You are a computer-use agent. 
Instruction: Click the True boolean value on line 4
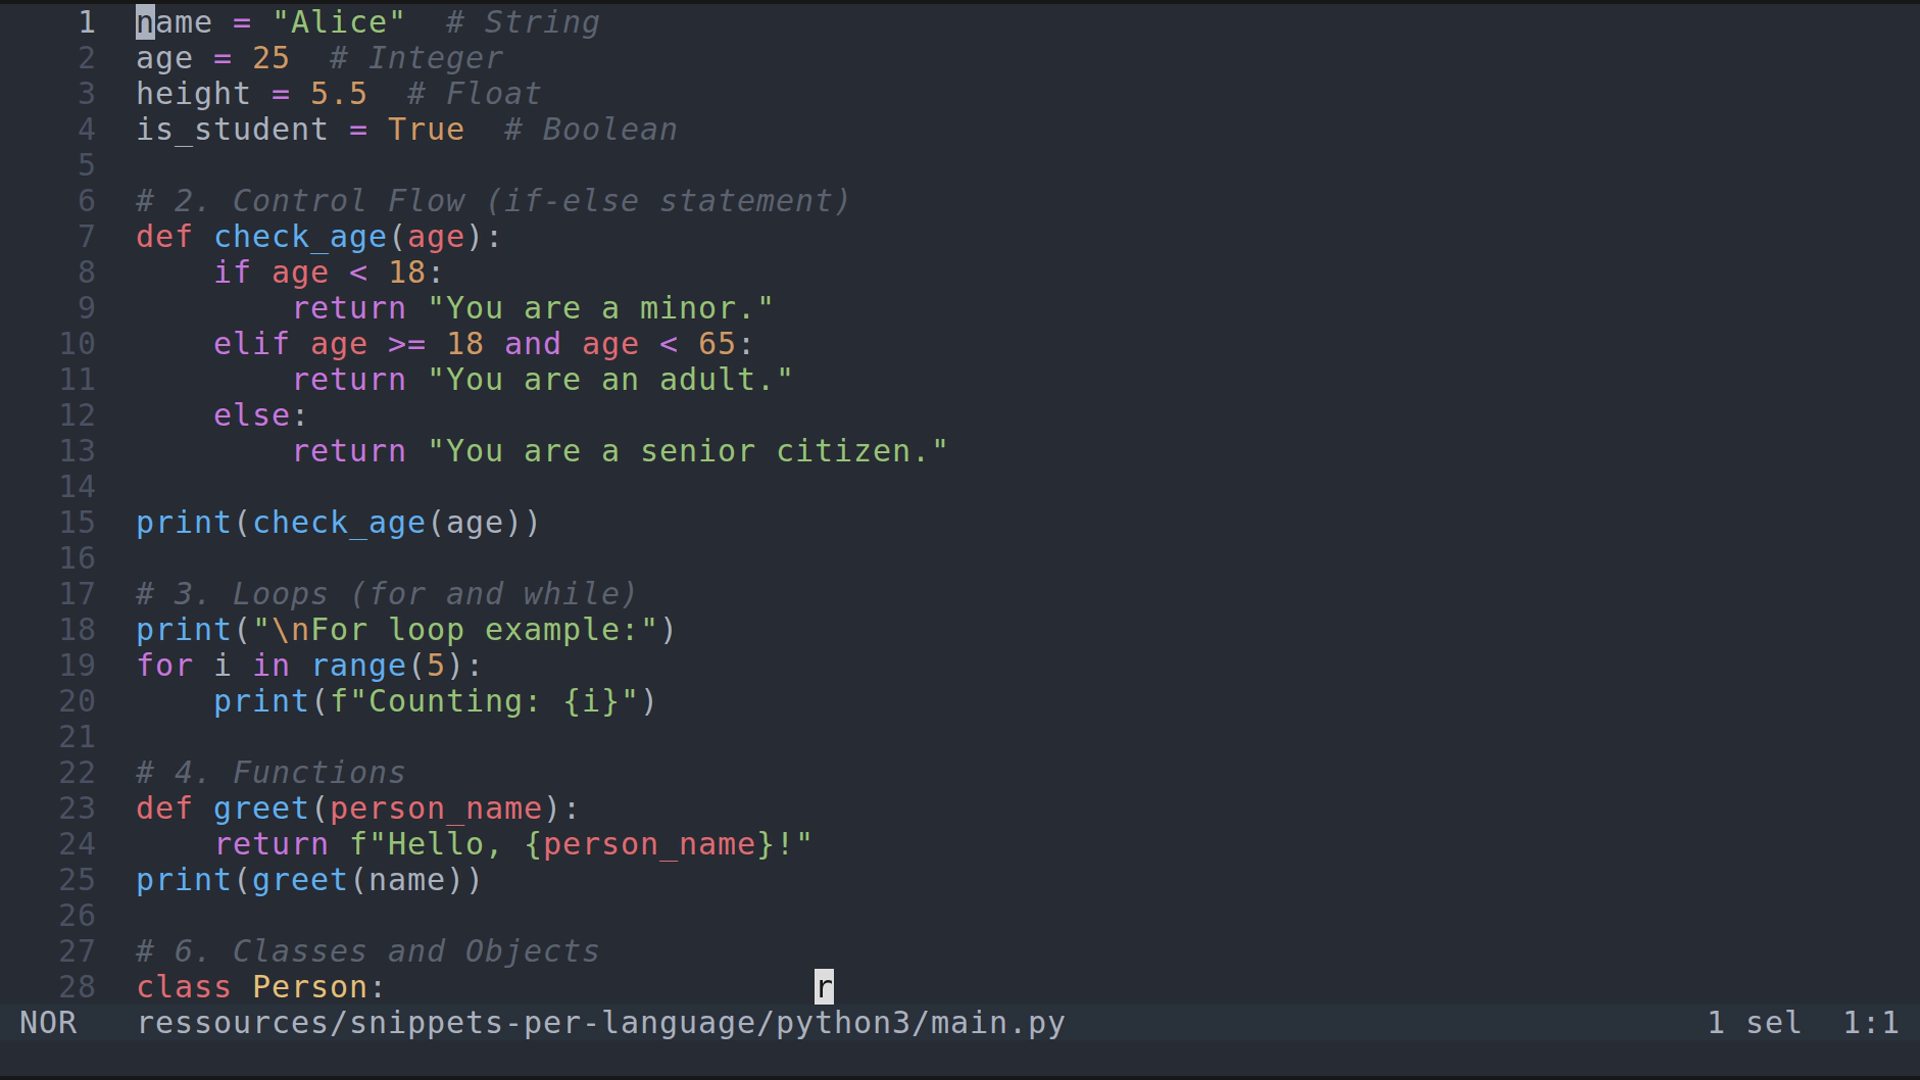click(425, 129)
